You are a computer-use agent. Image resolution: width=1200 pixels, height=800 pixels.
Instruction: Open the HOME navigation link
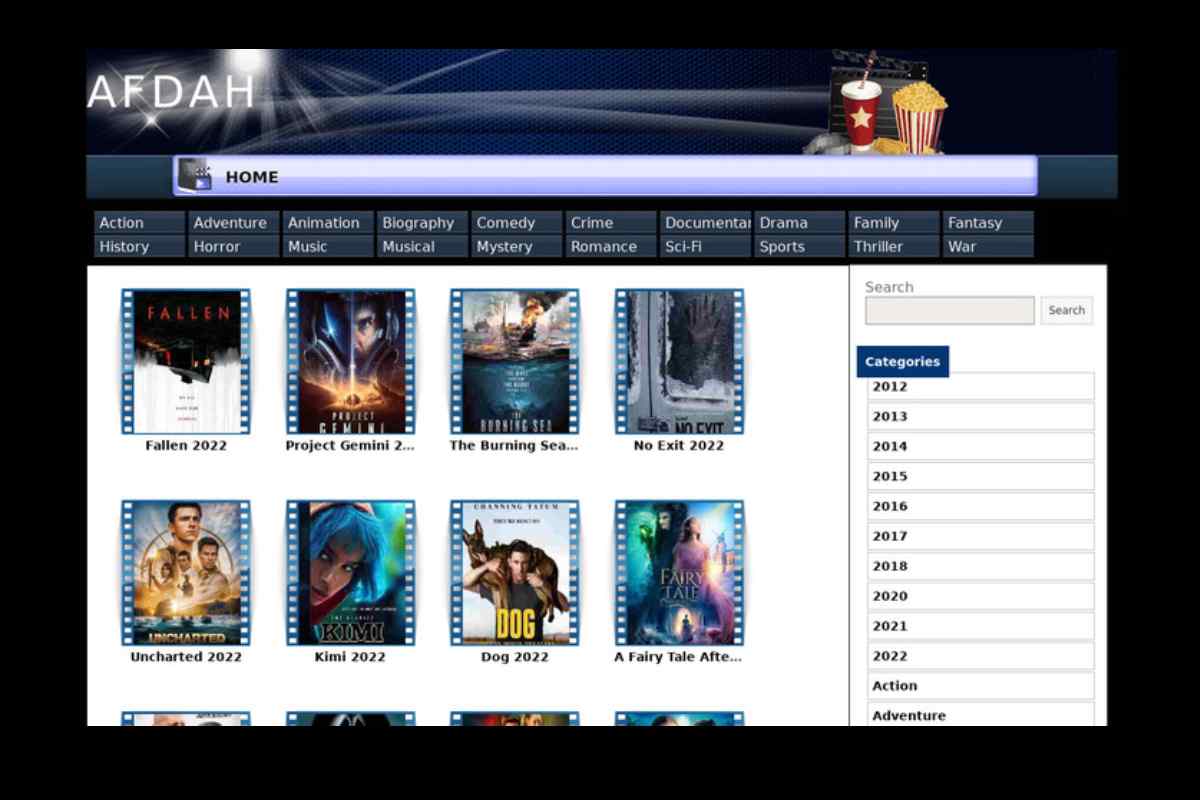tap(252, 177)
